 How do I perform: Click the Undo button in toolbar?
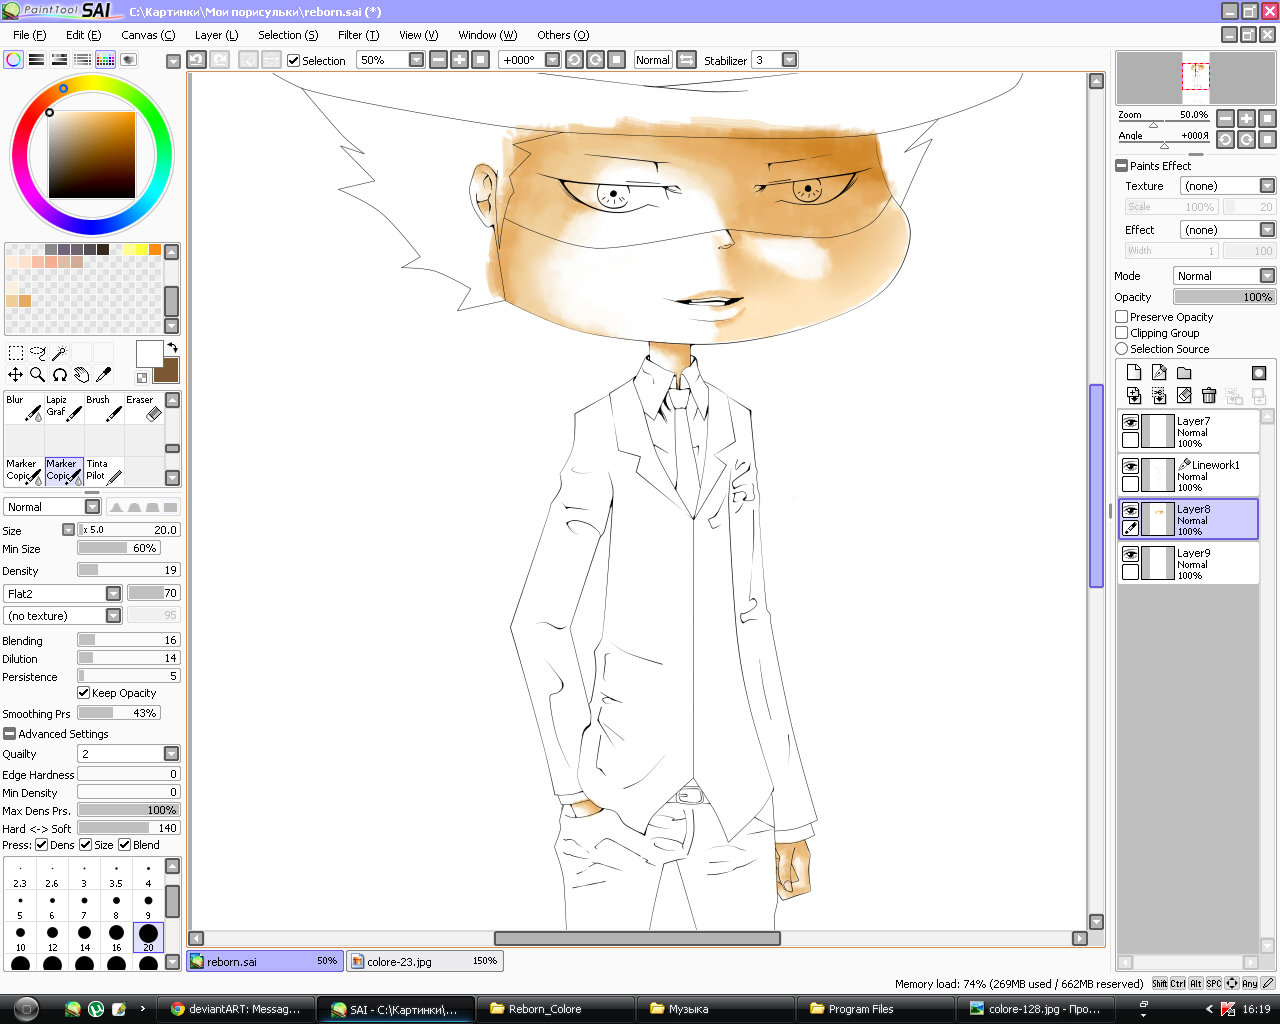pyautogui.click(x=196, y=60)
